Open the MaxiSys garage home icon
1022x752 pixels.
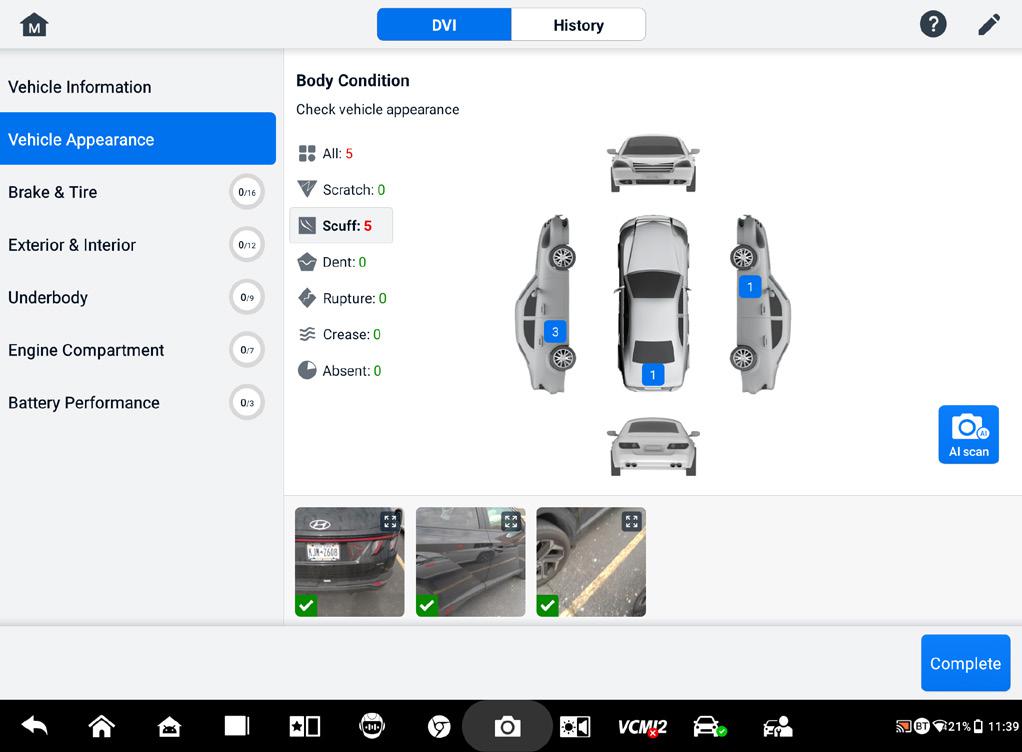(x=169, y=726)
